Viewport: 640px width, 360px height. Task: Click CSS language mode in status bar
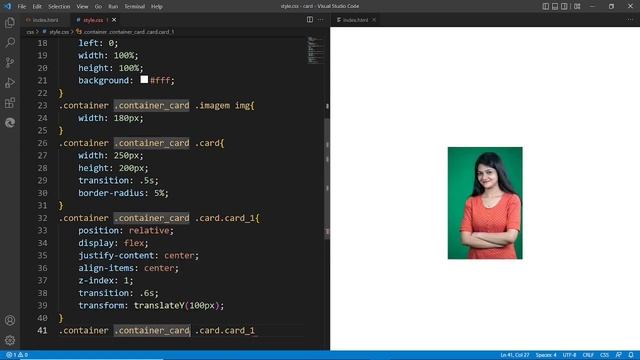click(604, 355)
